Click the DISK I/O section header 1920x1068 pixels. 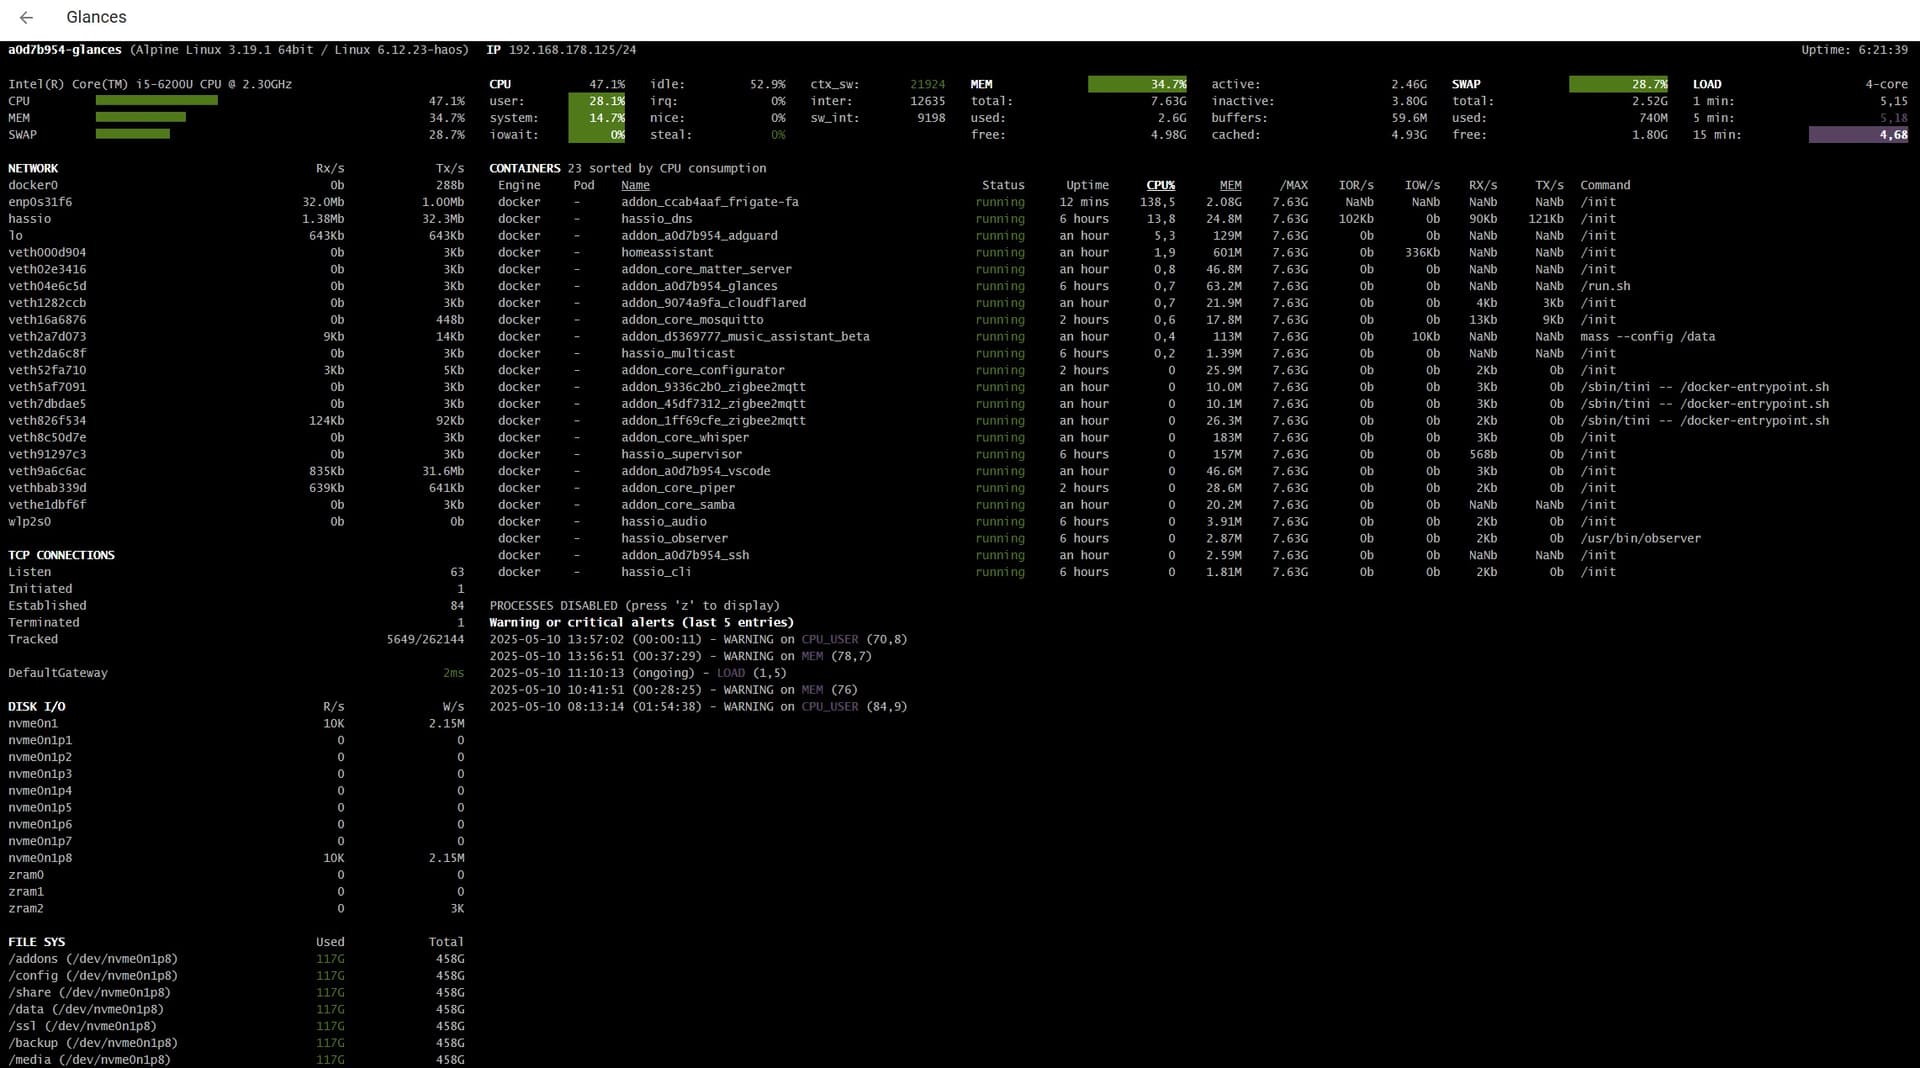point(37,707)
